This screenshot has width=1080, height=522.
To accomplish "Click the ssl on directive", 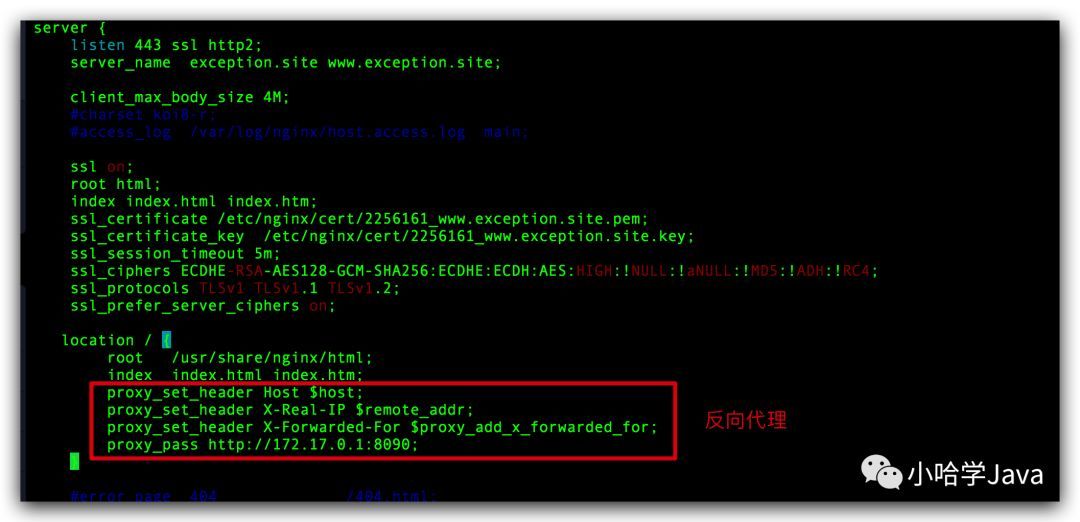I will [x=102, y=167].
